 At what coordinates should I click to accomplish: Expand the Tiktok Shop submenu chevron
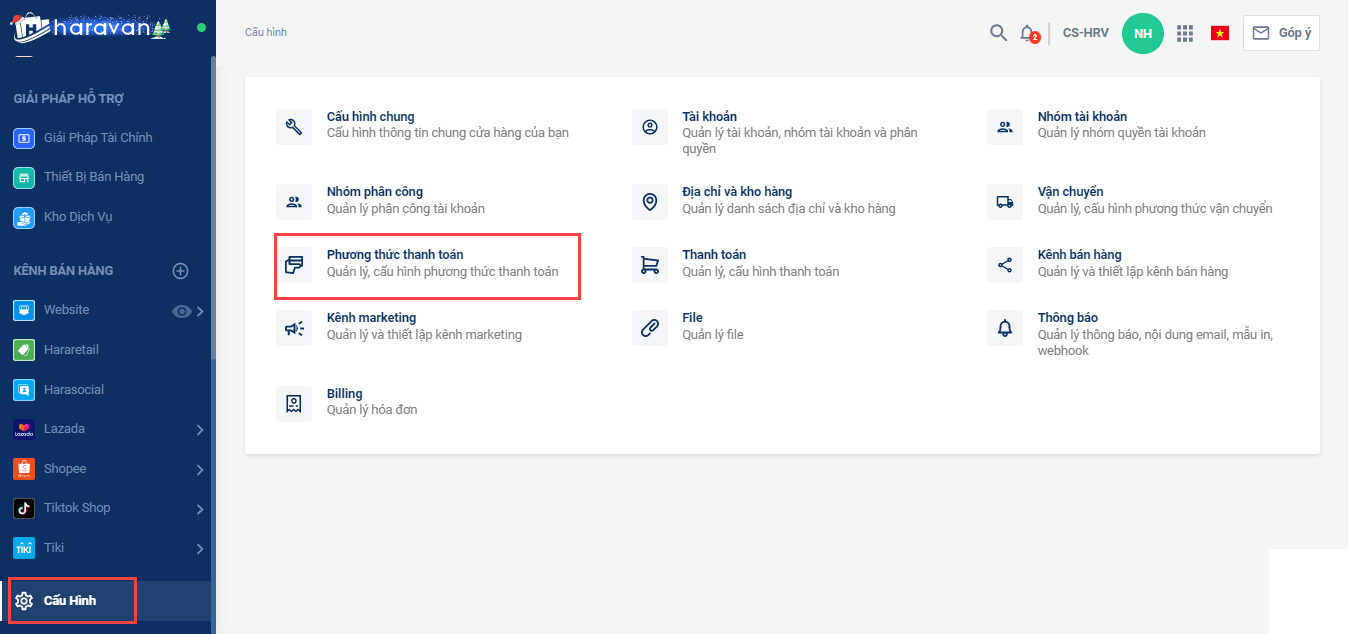point(200,509)
